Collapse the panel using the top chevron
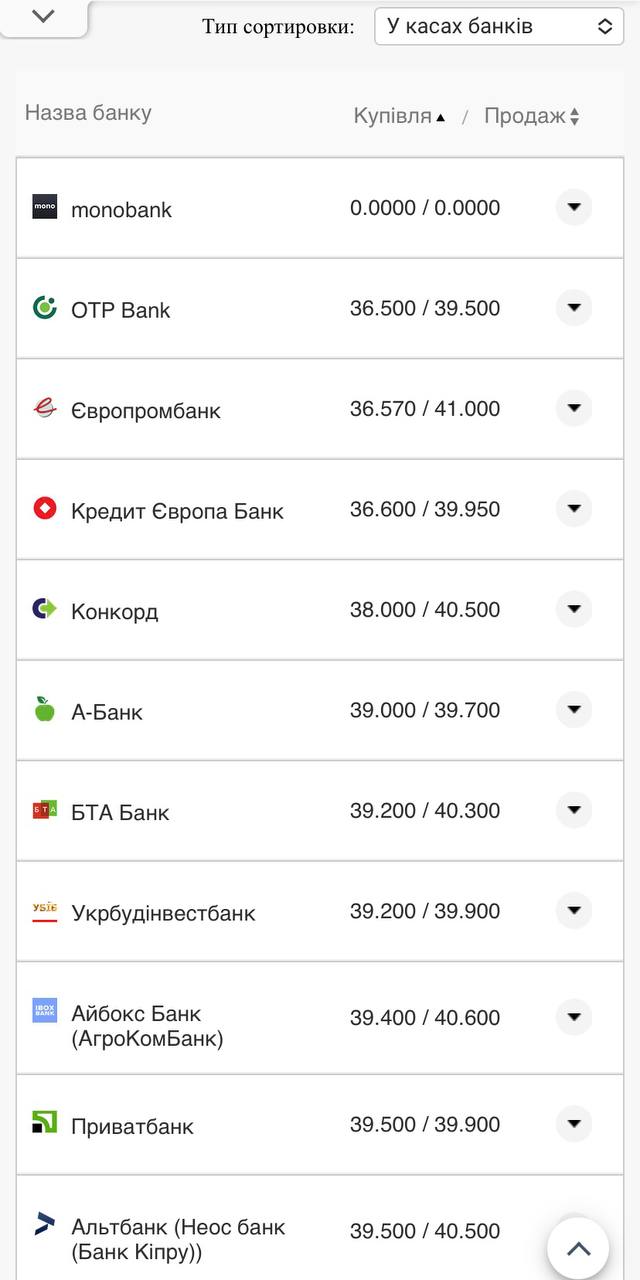Screen dimensions: 640x1280 (x=40, y=17)
